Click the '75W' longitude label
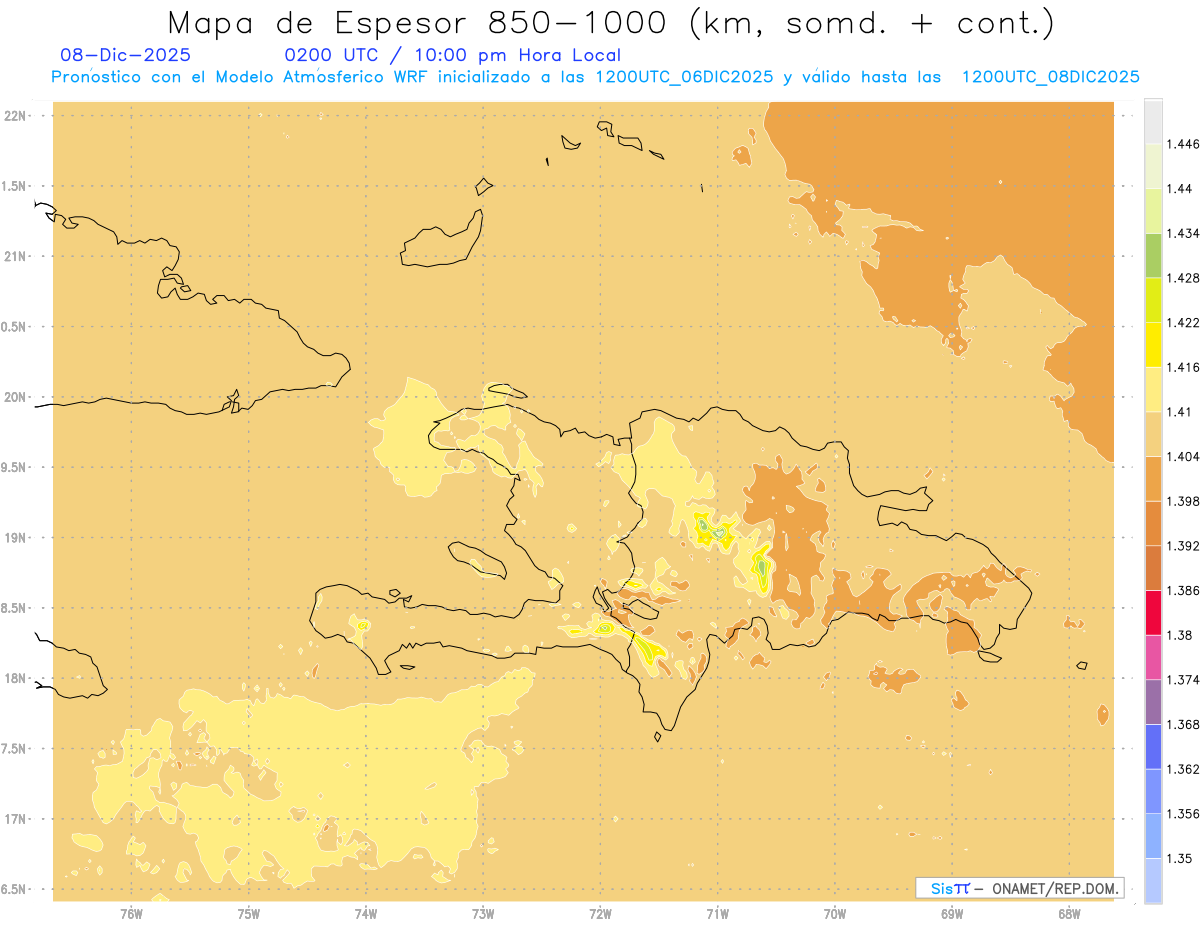1200x927 pixels. tap(249, 914)
